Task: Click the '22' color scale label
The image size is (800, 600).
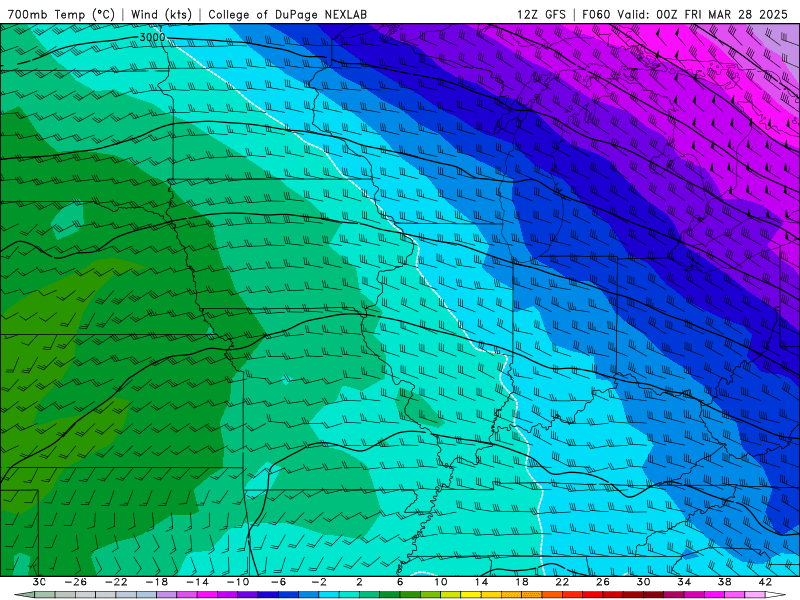Action: [562, 582]
